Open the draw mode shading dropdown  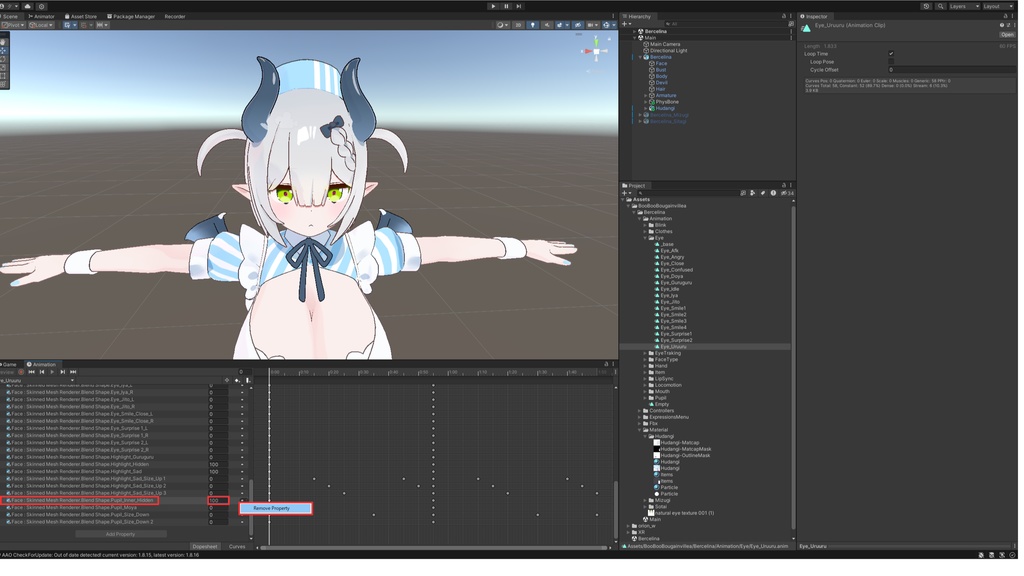[502, 25]
